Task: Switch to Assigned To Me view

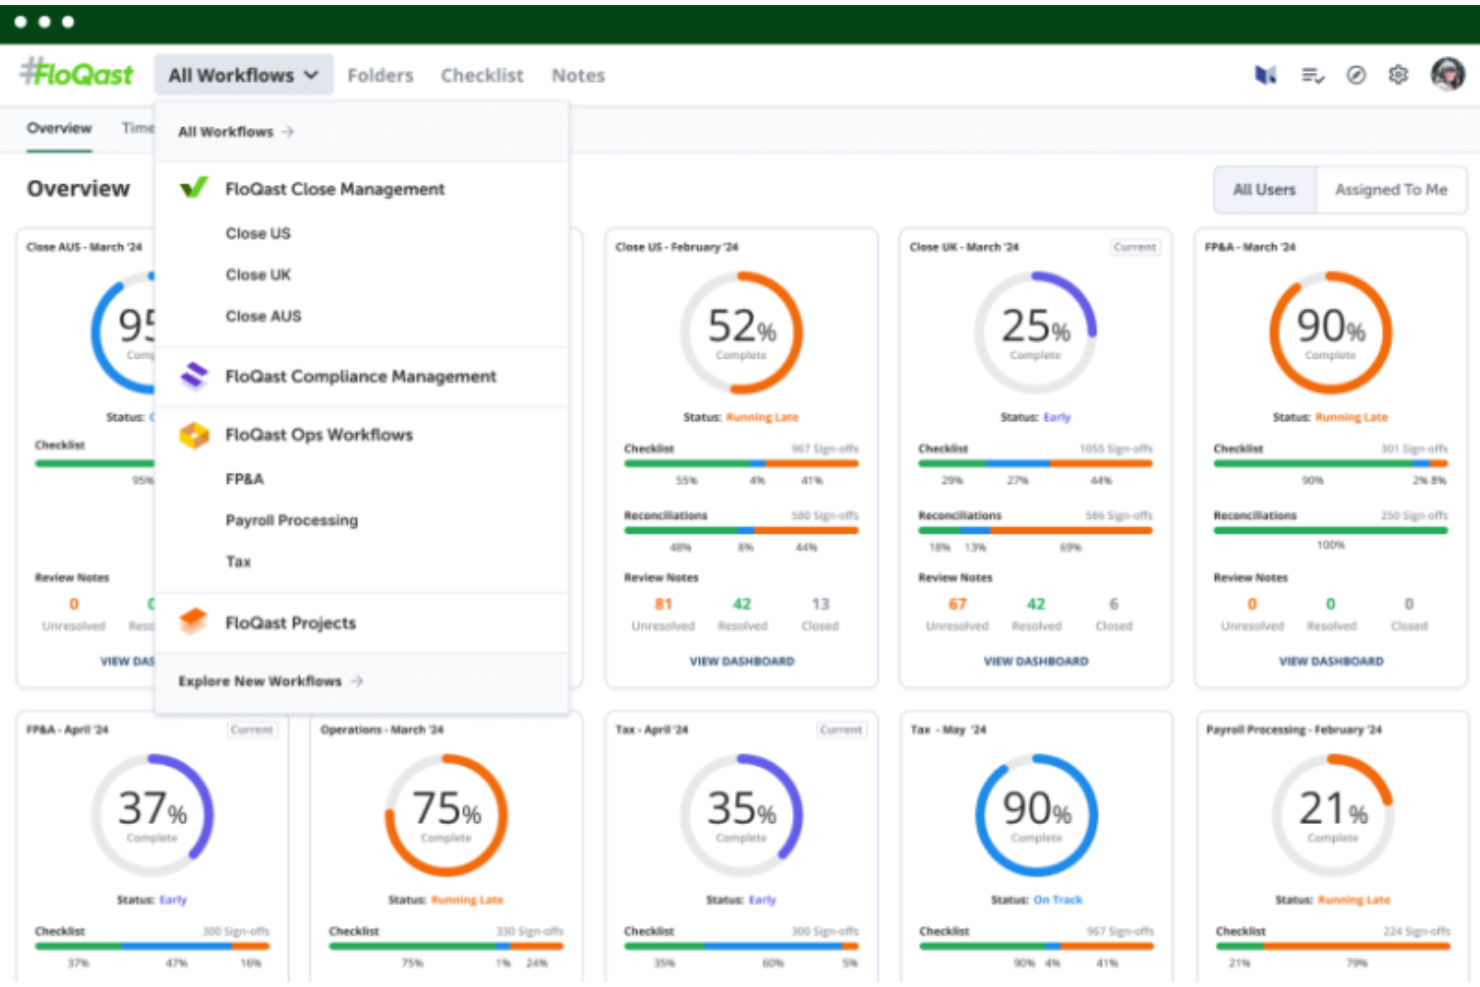Action: click(1391, 189)
